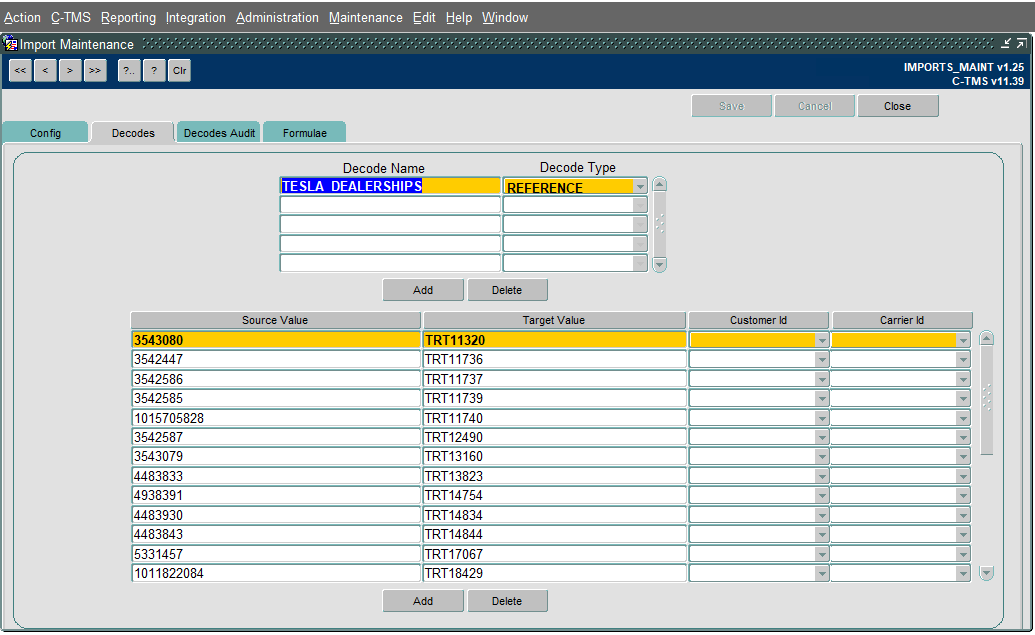Go to first record with << button
Screen dimensions: 1035x635
[x=20, y=71]
